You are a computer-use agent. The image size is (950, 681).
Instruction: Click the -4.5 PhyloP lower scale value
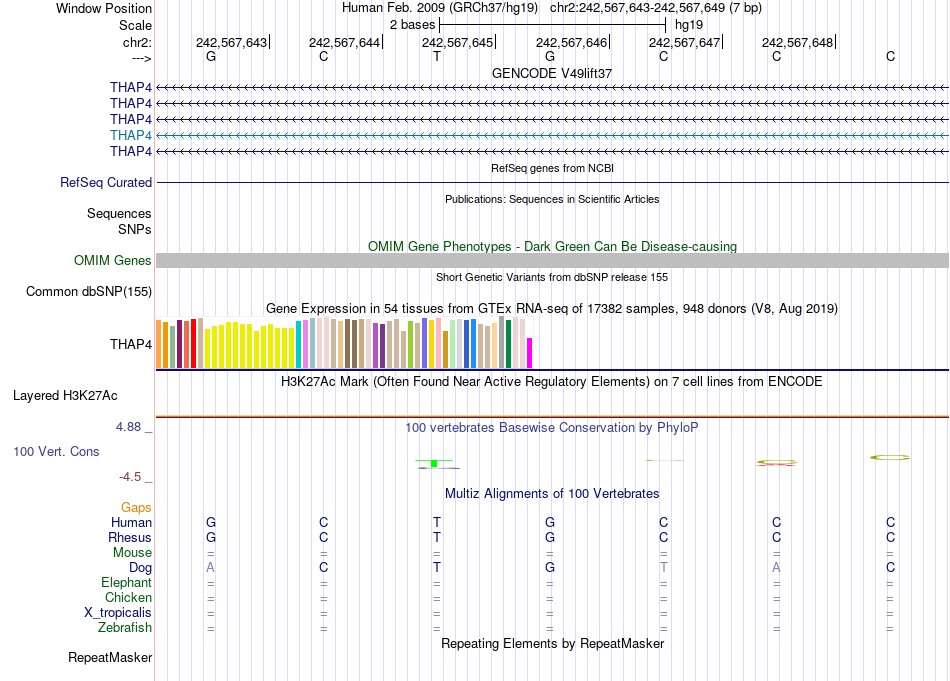pyautogui.click(x=130, y=477)
